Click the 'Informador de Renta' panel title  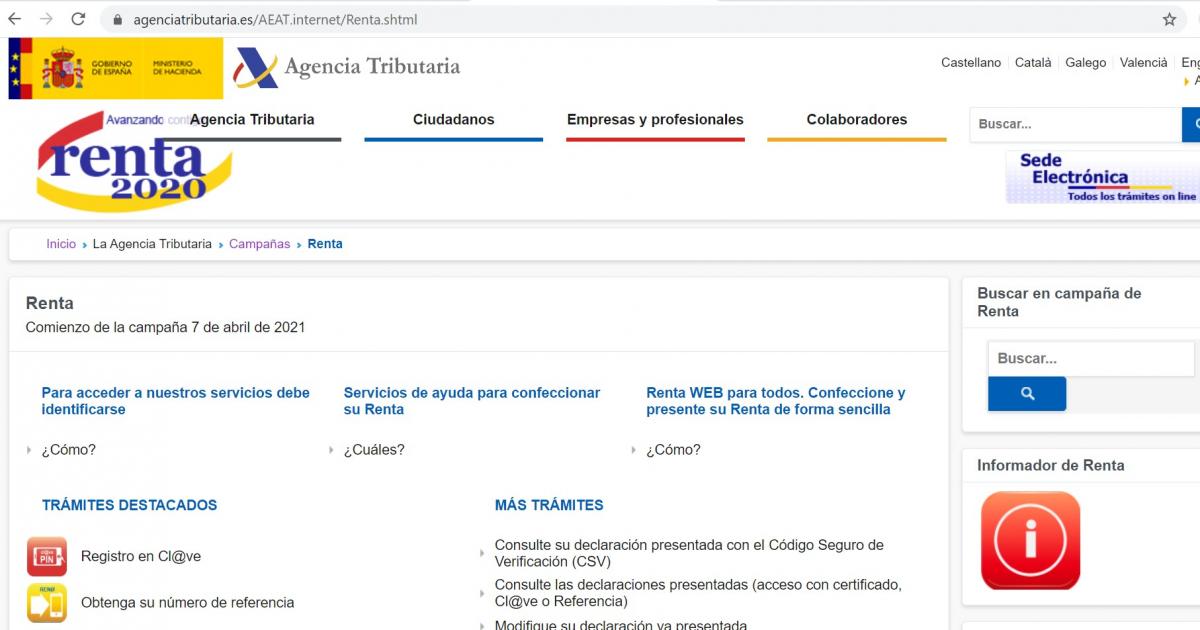tap(1051, 465)
